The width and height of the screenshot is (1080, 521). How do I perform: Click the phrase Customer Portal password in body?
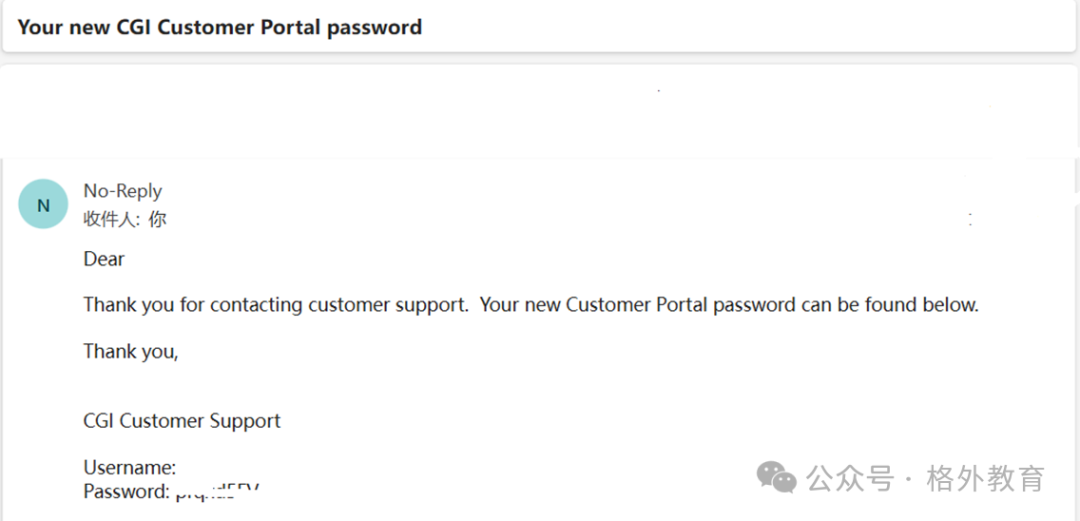pyautogui.click(x=681, y=305)
